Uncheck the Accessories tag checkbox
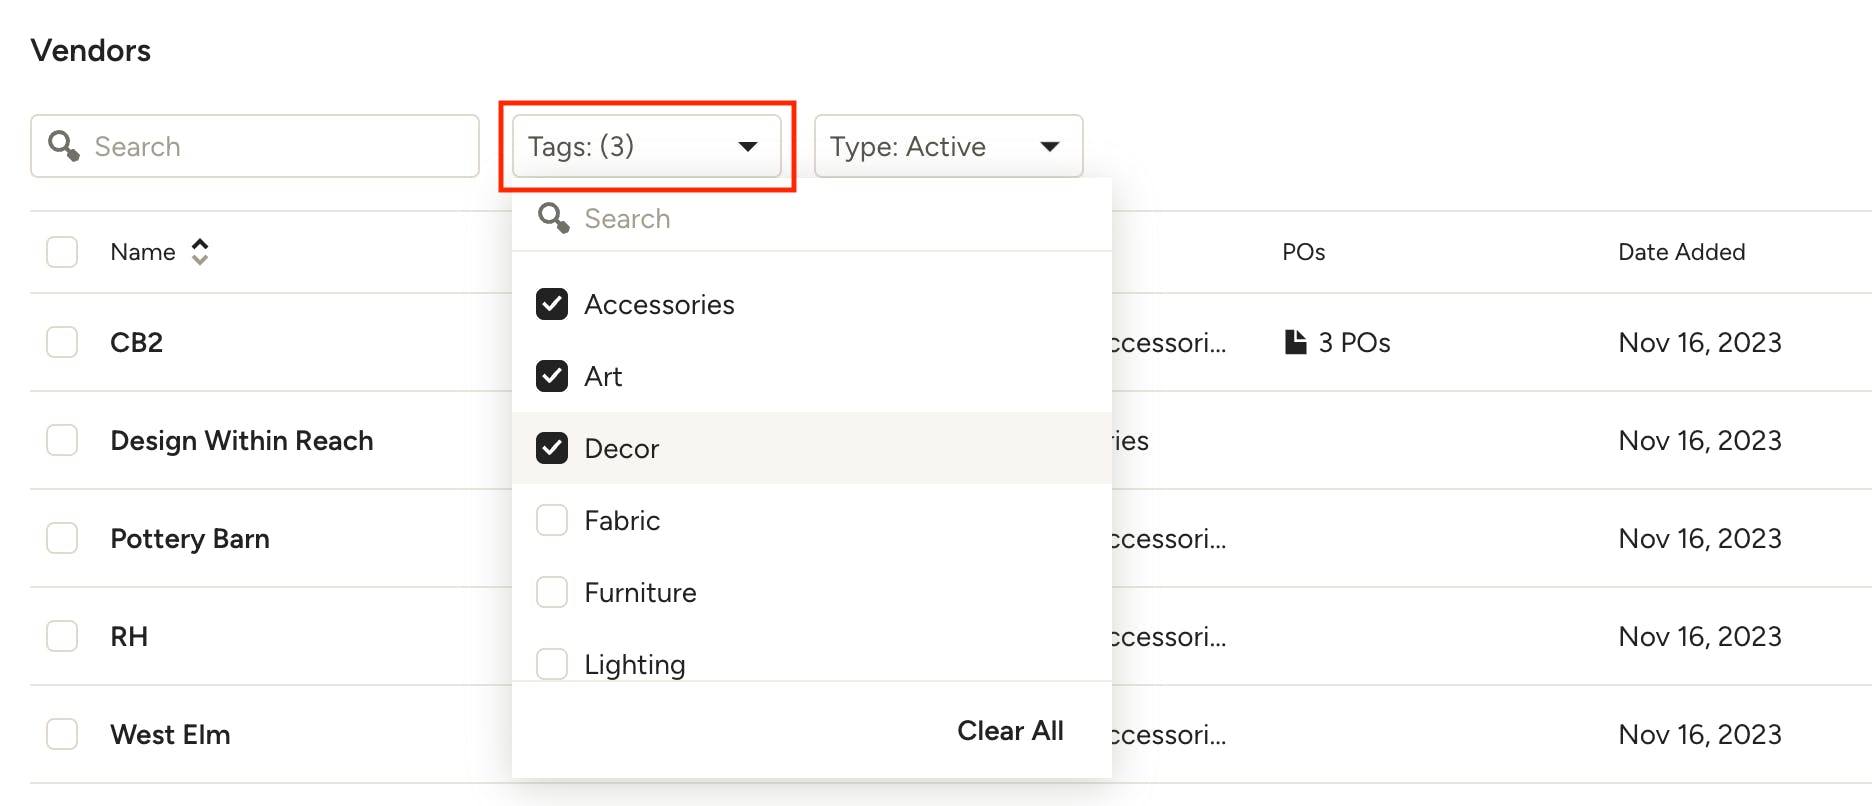This screenshot has width=1872, height=806. coord(552,304)
